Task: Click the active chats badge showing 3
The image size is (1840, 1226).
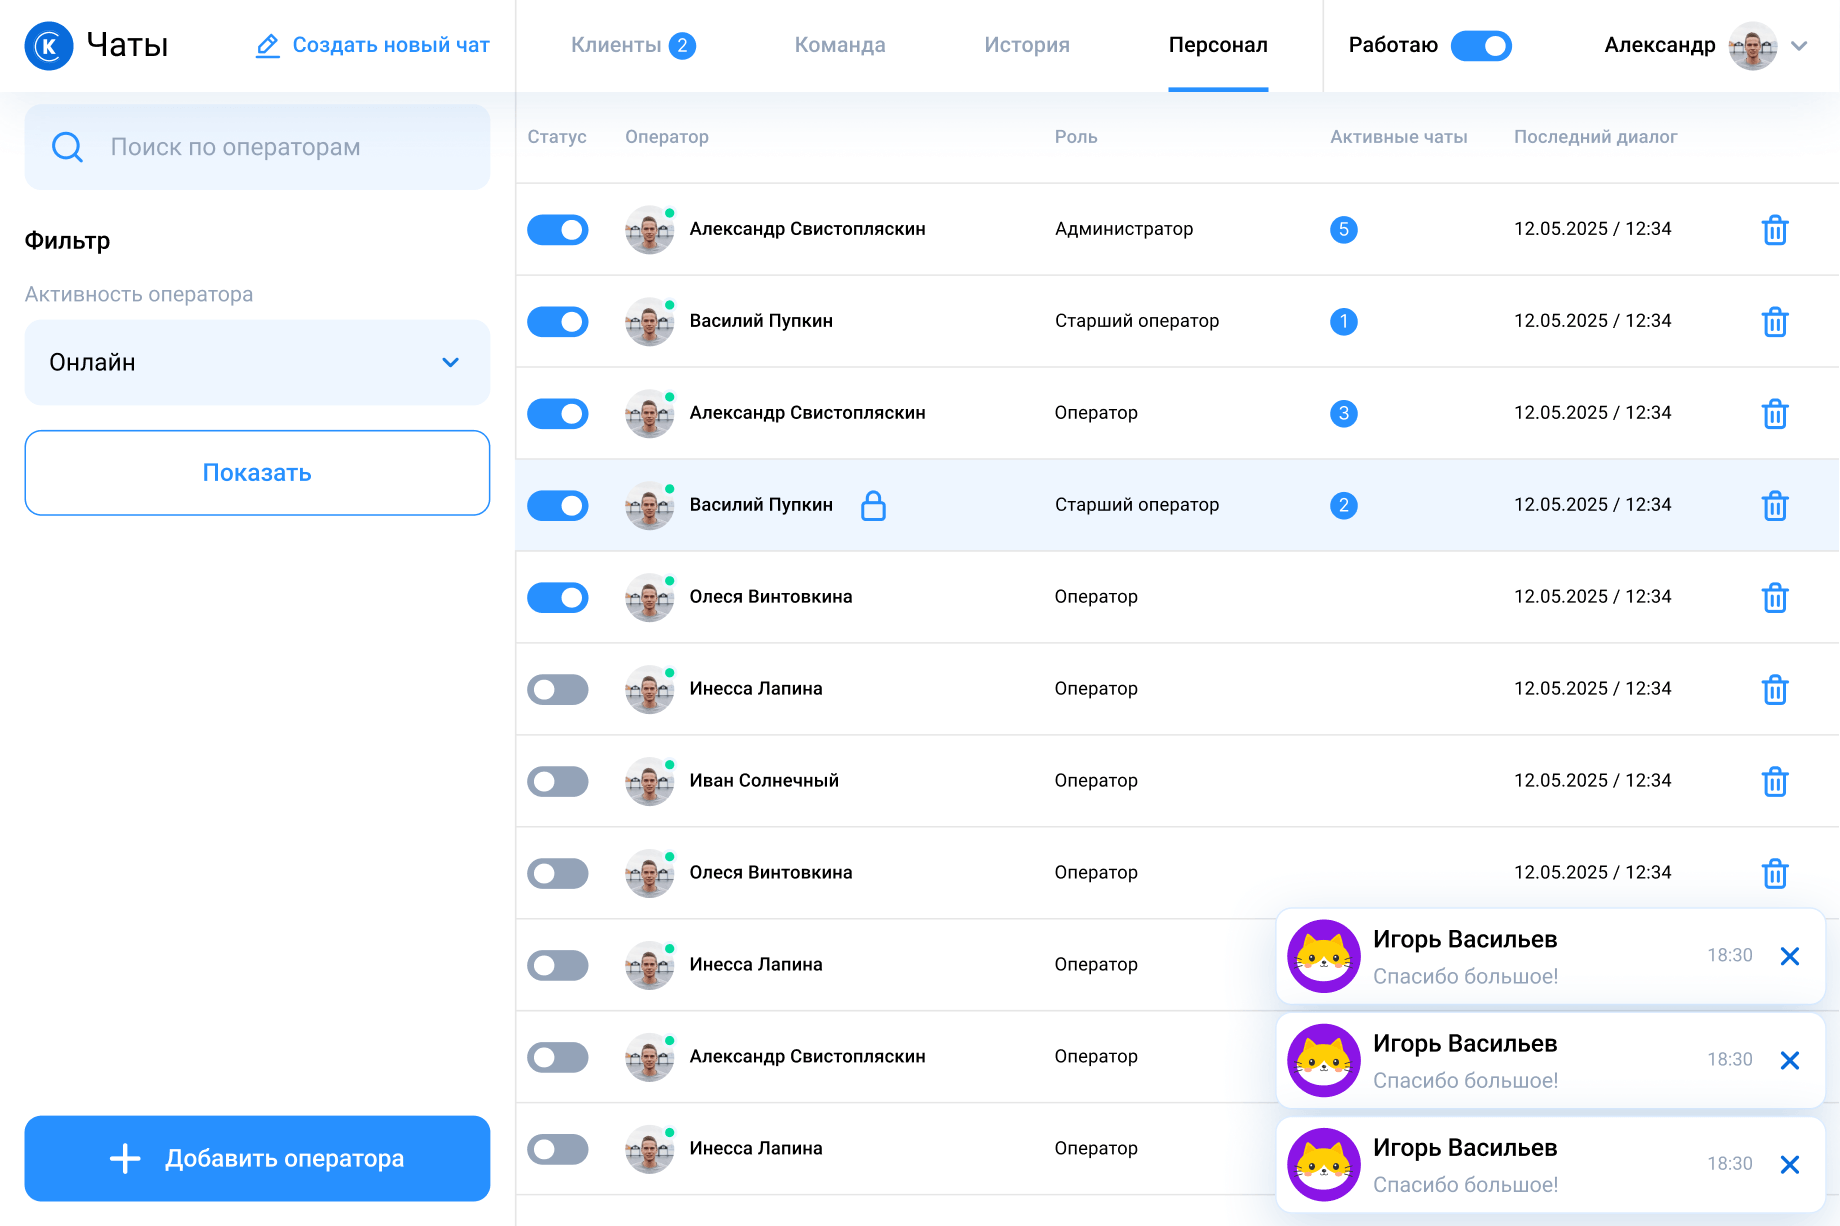Action: [1343, 414]
